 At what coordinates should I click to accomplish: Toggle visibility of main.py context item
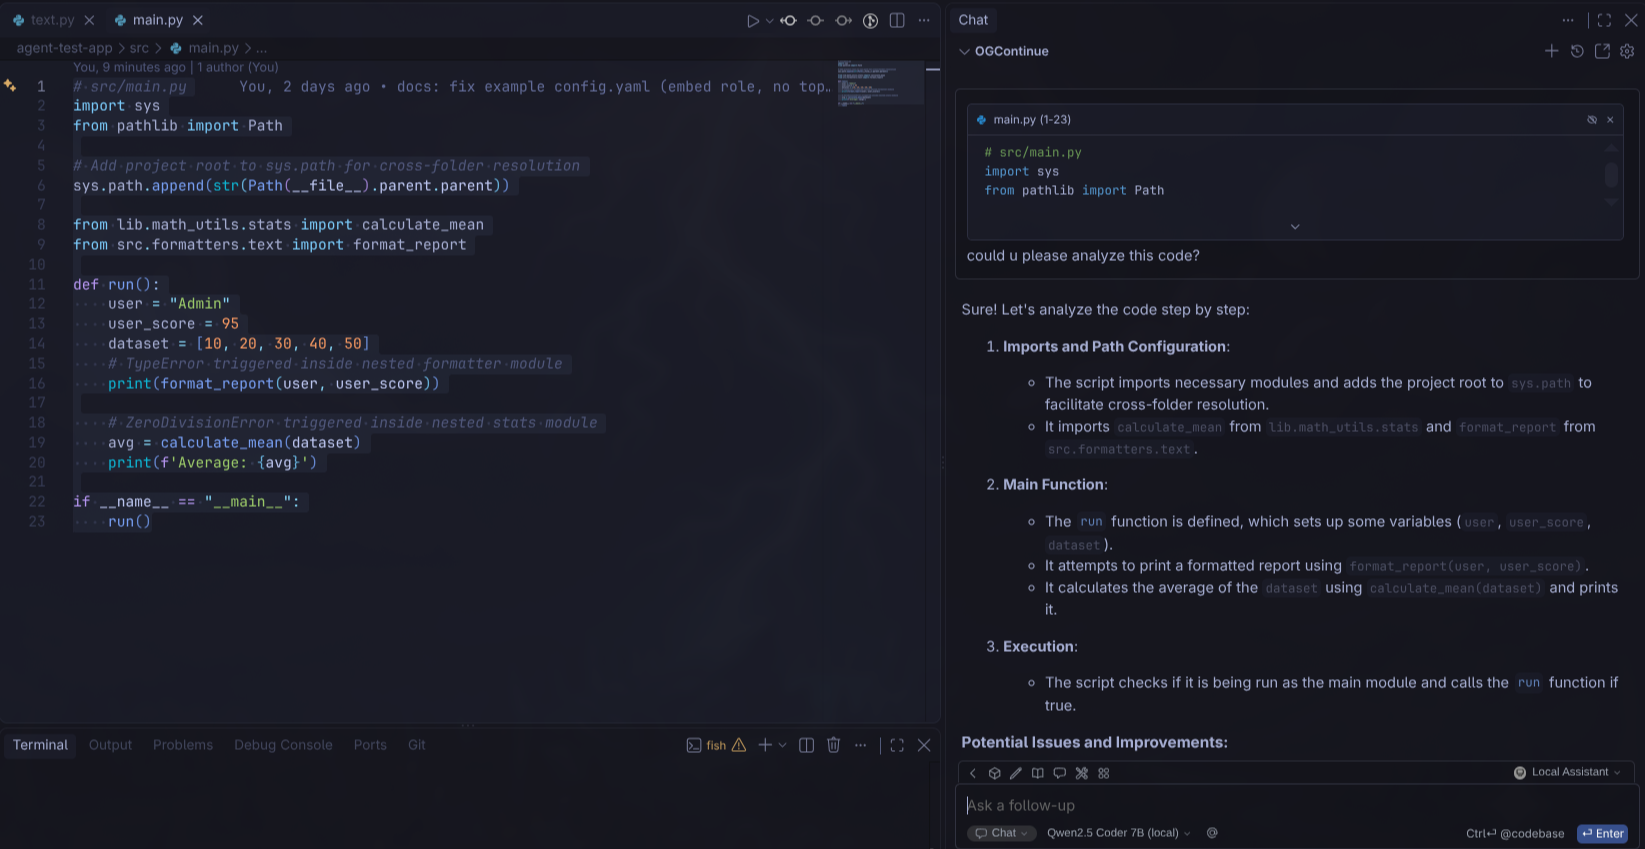(x=1592, y=120)
